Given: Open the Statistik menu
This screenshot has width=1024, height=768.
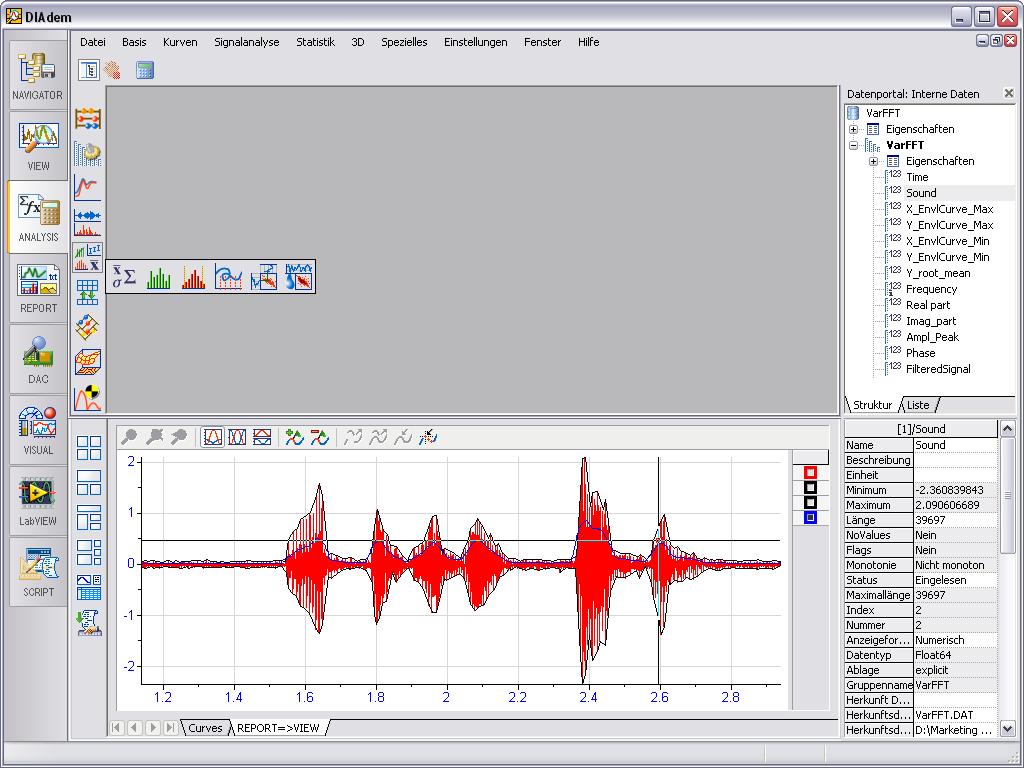Looking at the screenshot, I should point(315,42).
